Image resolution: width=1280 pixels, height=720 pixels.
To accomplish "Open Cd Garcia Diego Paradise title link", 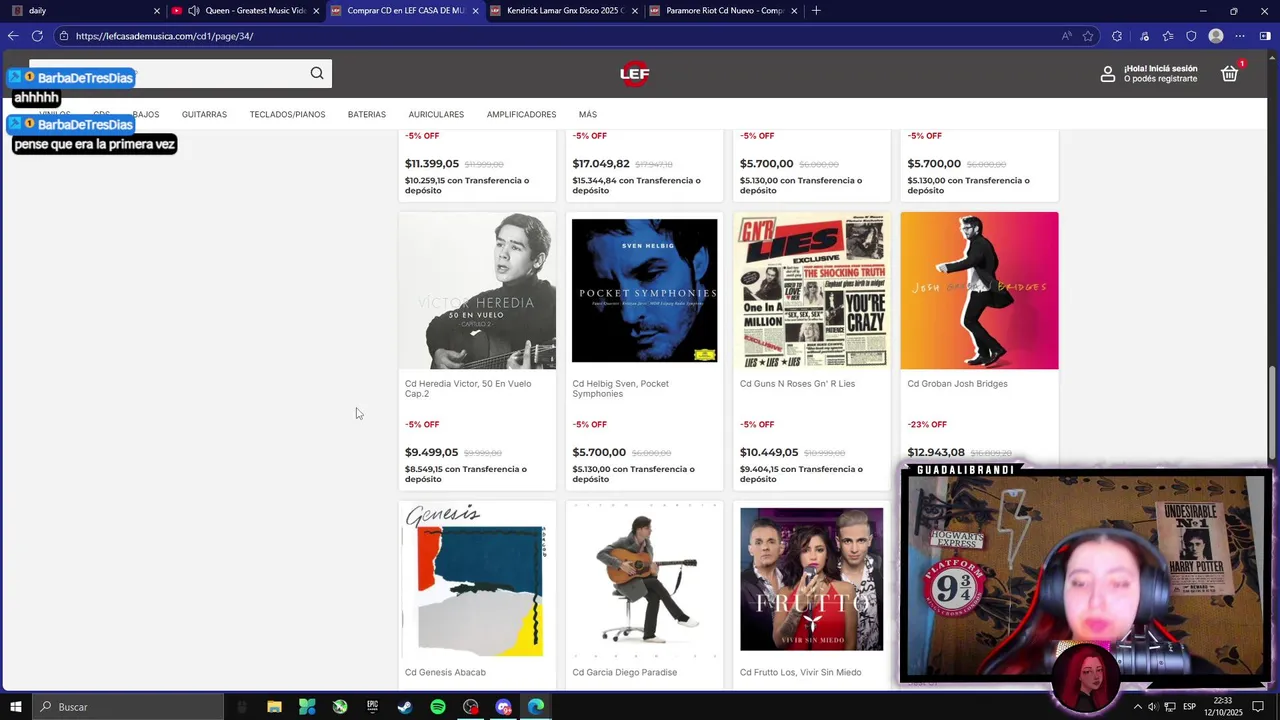I will pos(624,673).
